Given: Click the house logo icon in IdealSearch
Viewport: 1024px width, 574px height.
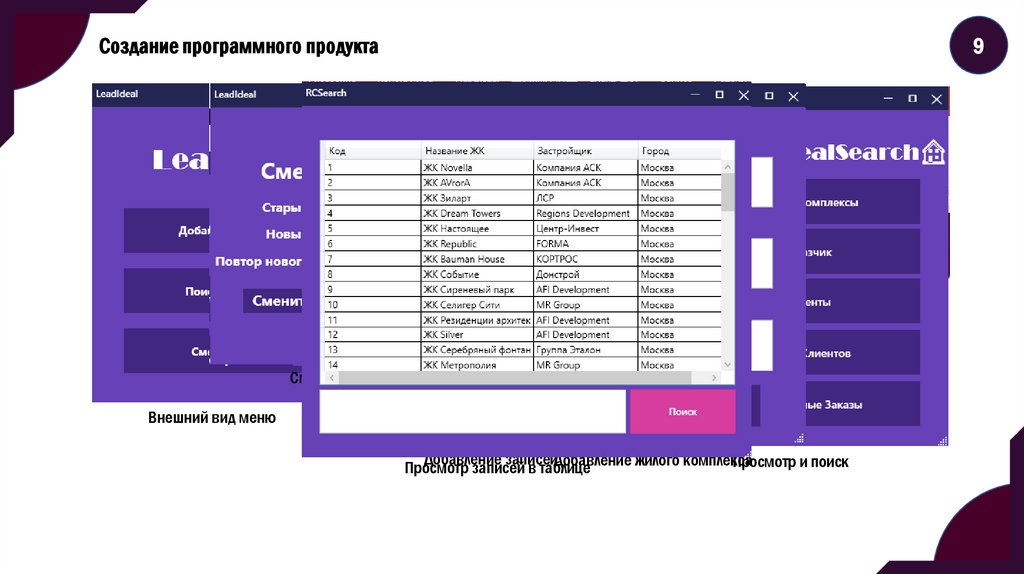Looking at the screenshot, I should [x=933, y=152].
